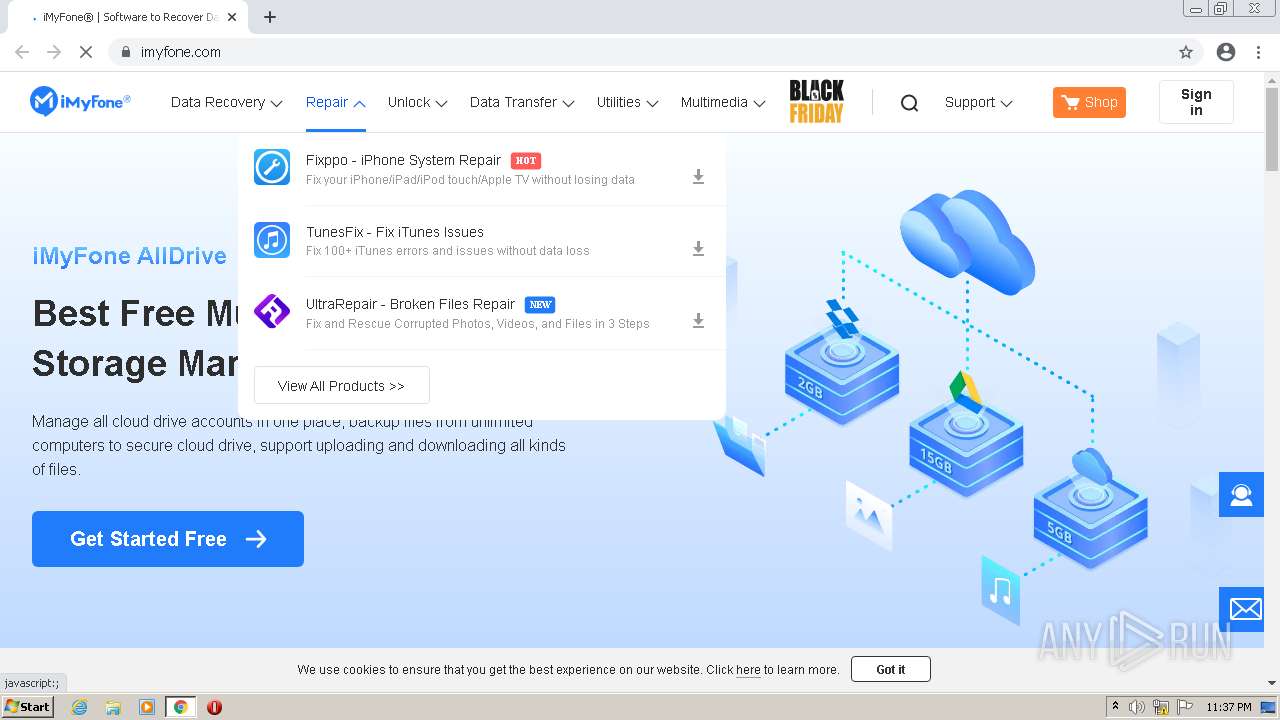The width and height of the screenshot is (1280, 720).
Task: Expand the Multimedia menu
Action: [x=723, y=102]
